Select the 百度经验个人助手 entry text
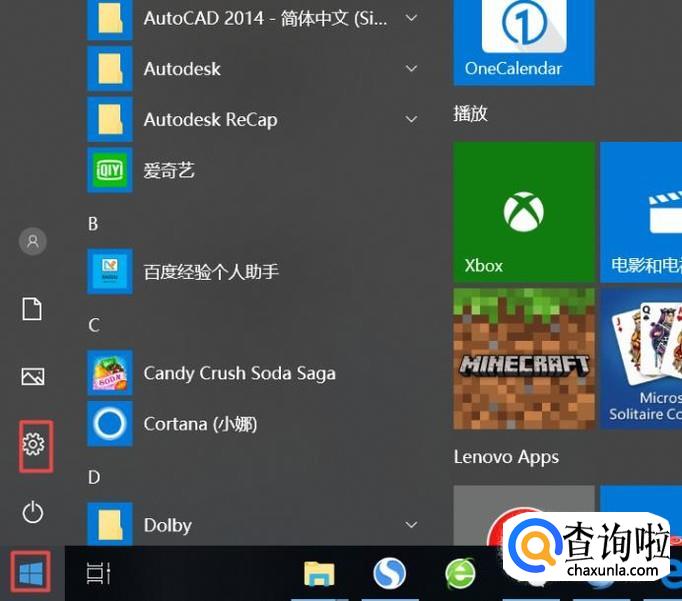This screenshot has width=682, height=601. click(211, 272)
